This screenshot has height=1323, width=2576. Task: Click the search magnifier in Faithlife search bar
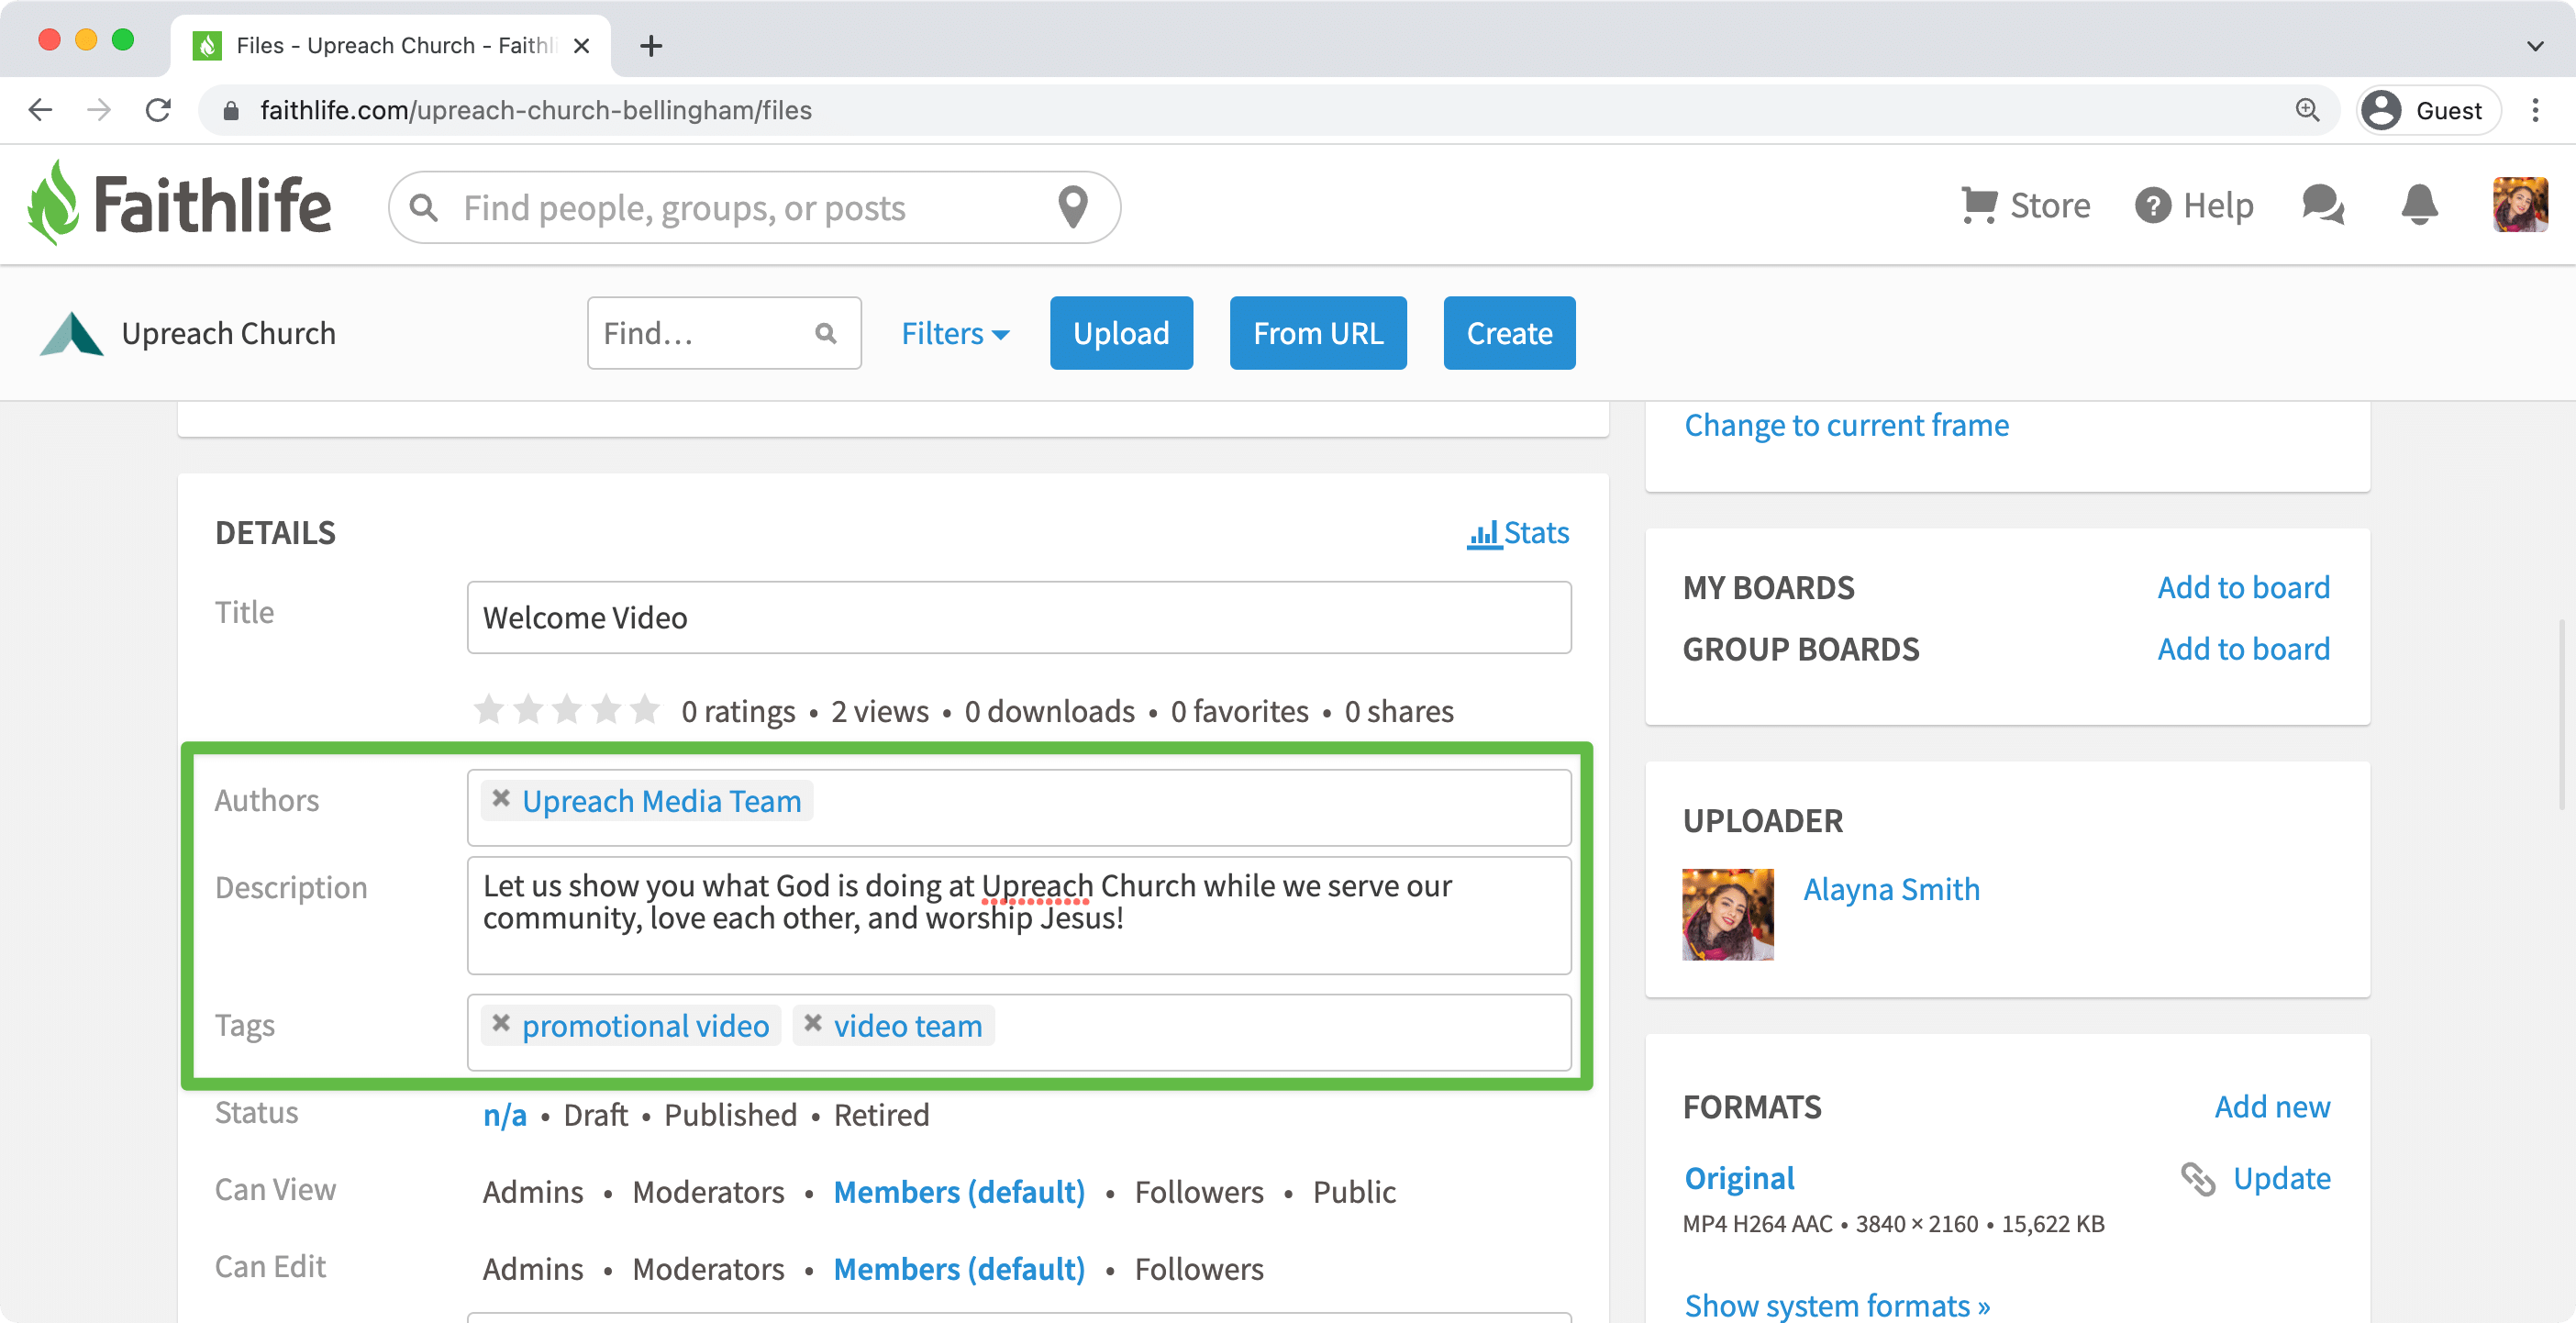424,208
